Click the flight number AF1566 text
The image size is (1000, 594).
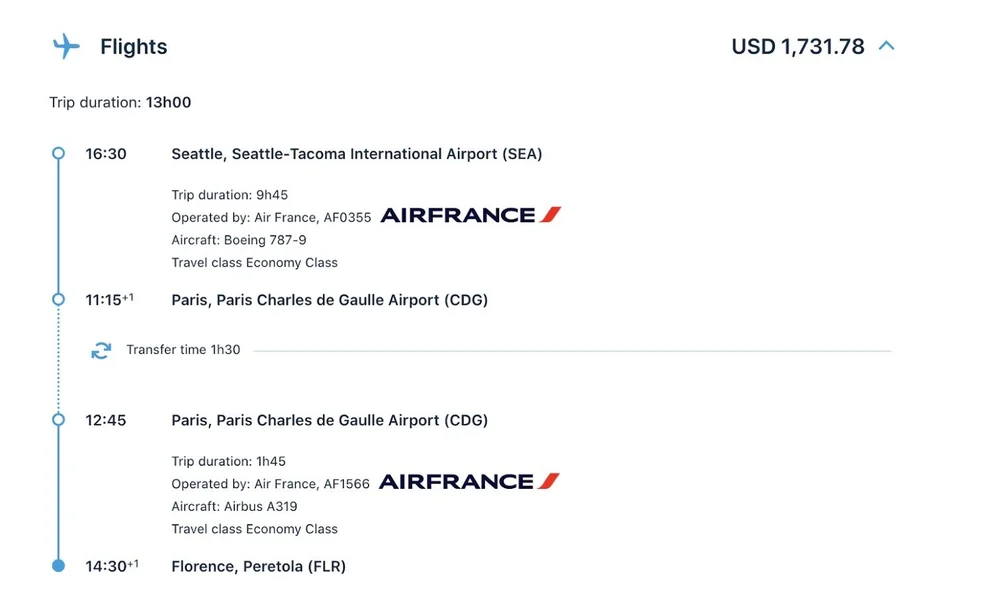coord(346,484)
